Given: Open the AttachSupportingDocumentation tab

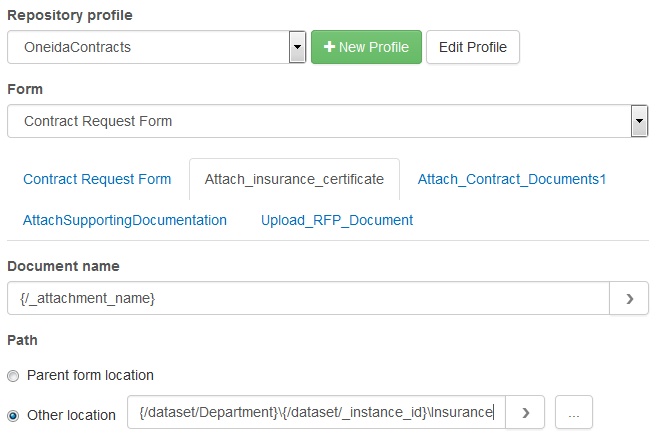Looking at the screenshot, I should pos(125,220).
